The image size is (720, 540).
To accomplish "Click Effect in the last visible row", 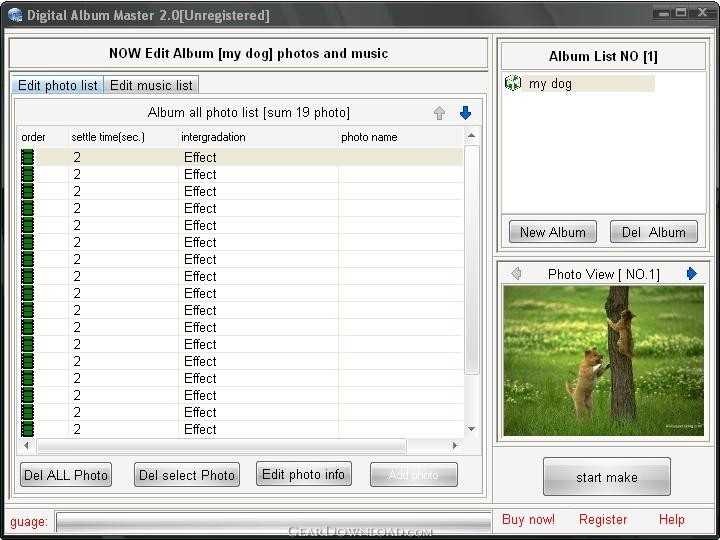I will pyautogui.click(x=200, y=429).
